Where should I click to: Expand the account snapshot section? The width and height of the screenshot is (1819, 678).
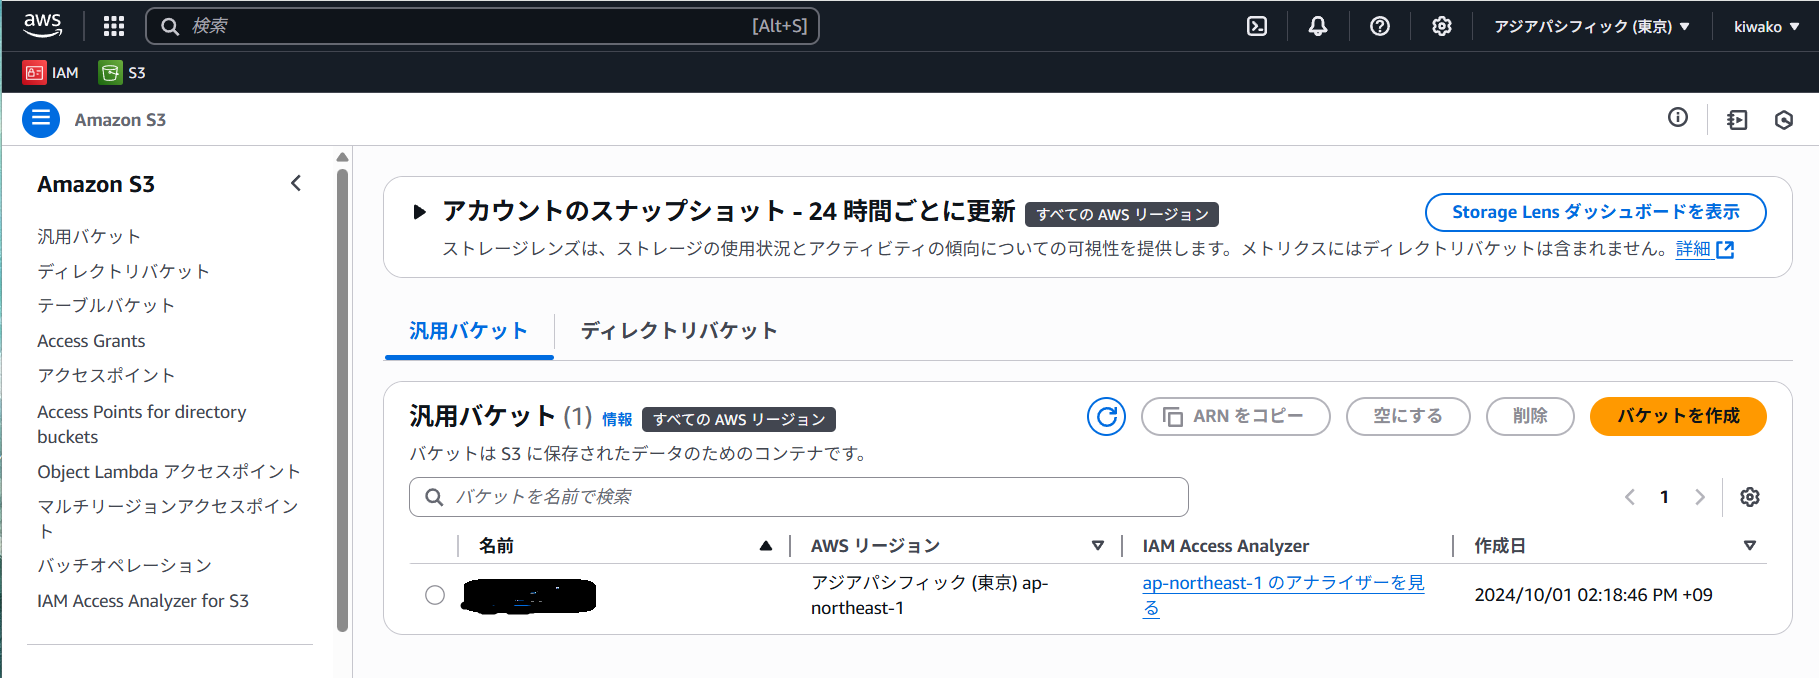pos(420,212)
